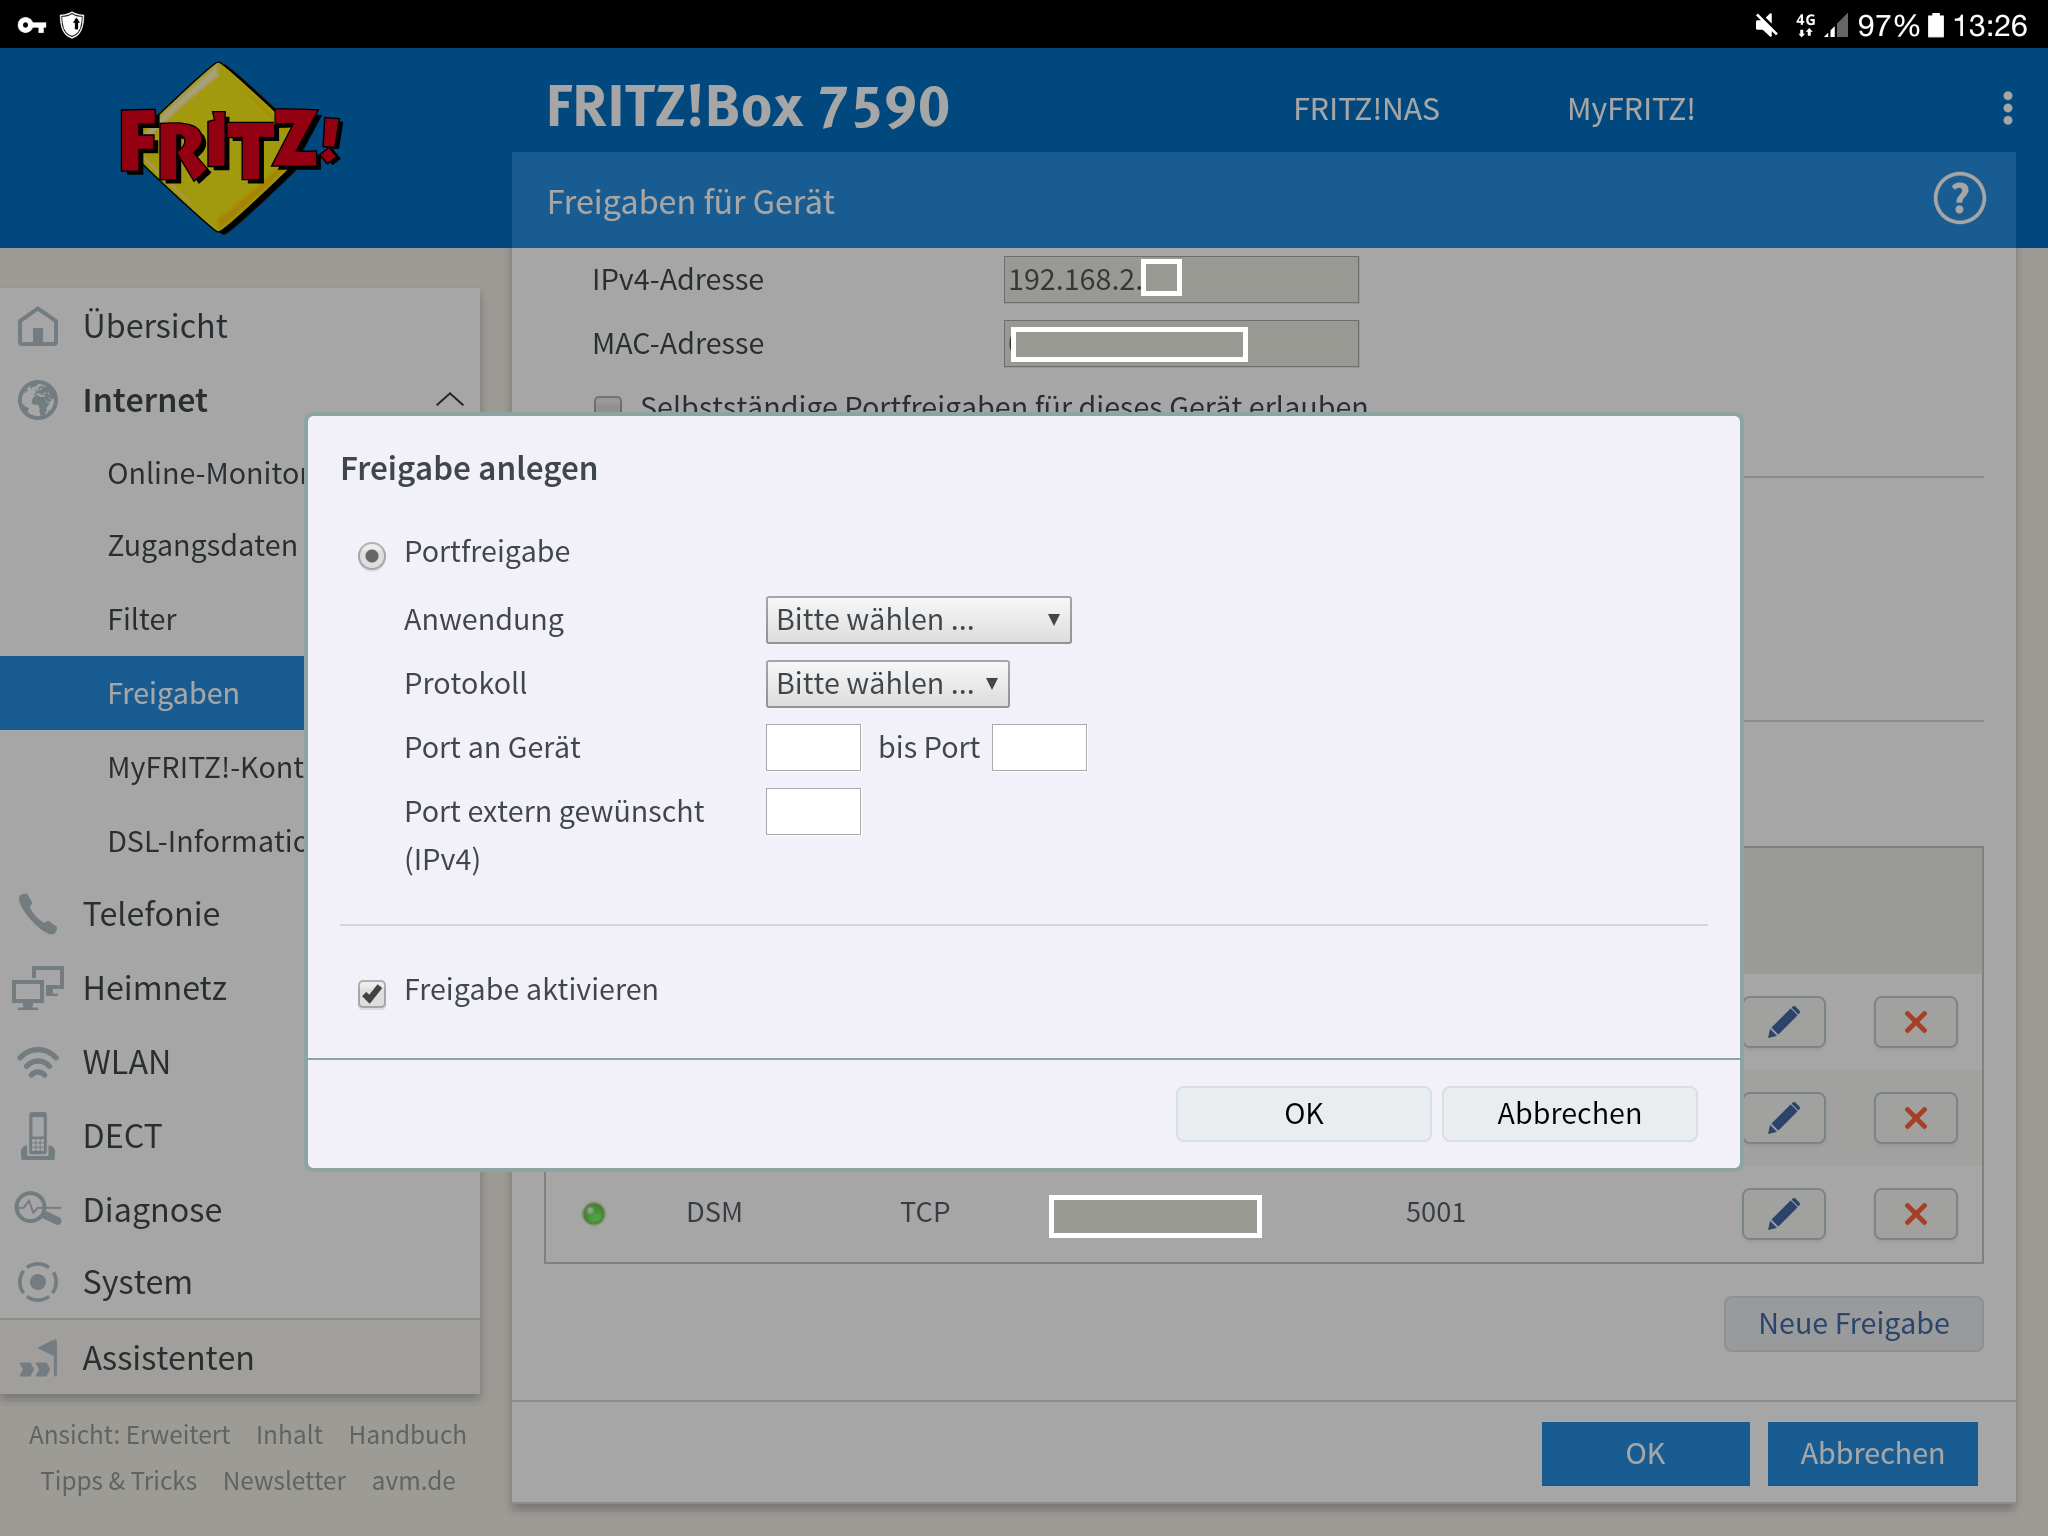Toggle Selbstständige Portfreigaben checkbox
The image size is (2048, 1536).
(607, 405)
